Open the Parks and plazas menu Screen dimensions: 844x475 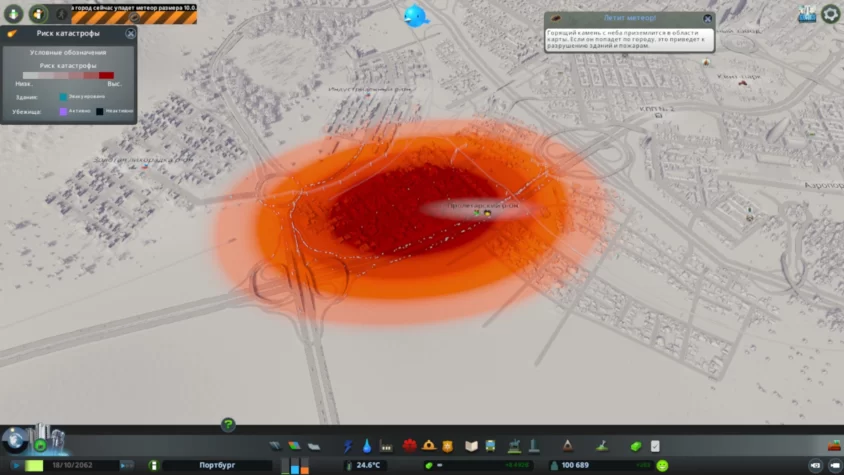[514, 446]
